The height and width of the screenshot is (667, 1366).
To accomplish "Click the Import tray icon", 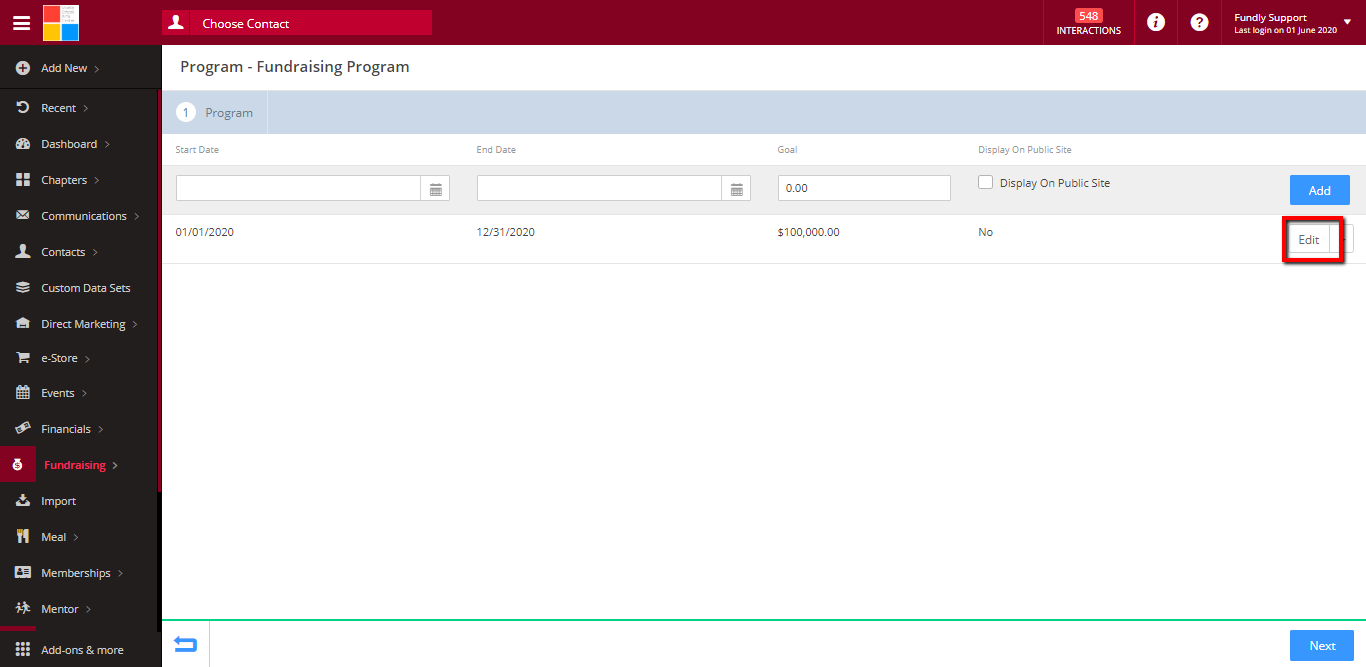I will coord(23,500).
